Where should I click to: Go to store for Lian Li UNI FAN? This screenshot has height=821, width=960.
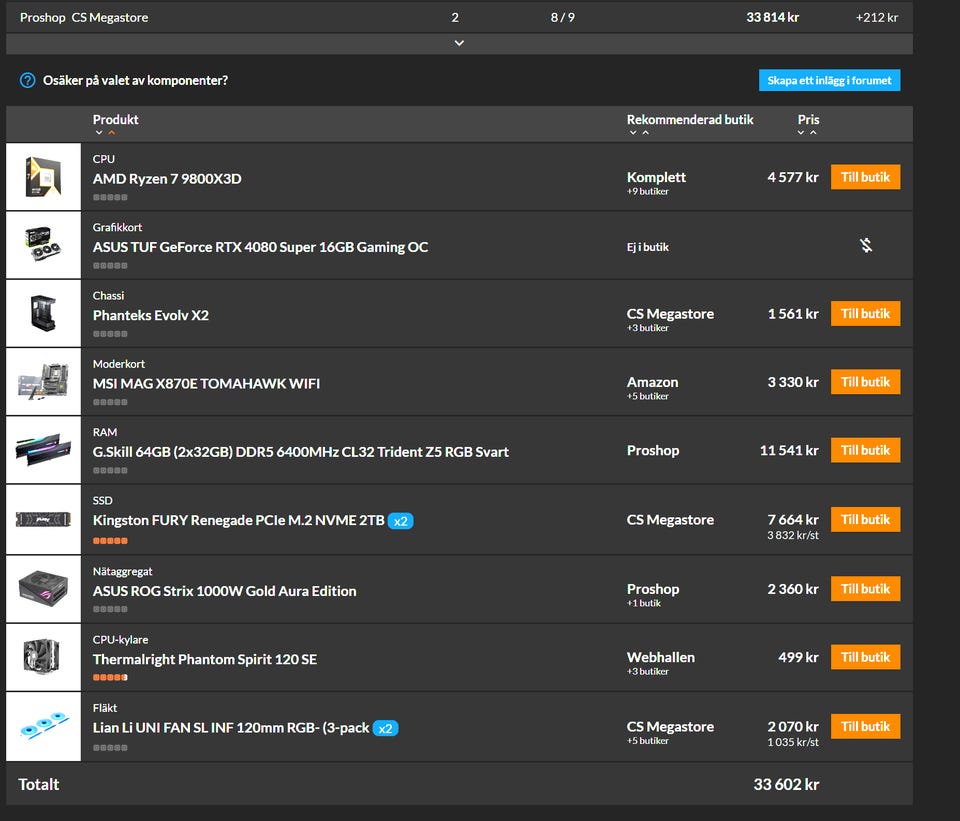[866, 726]
